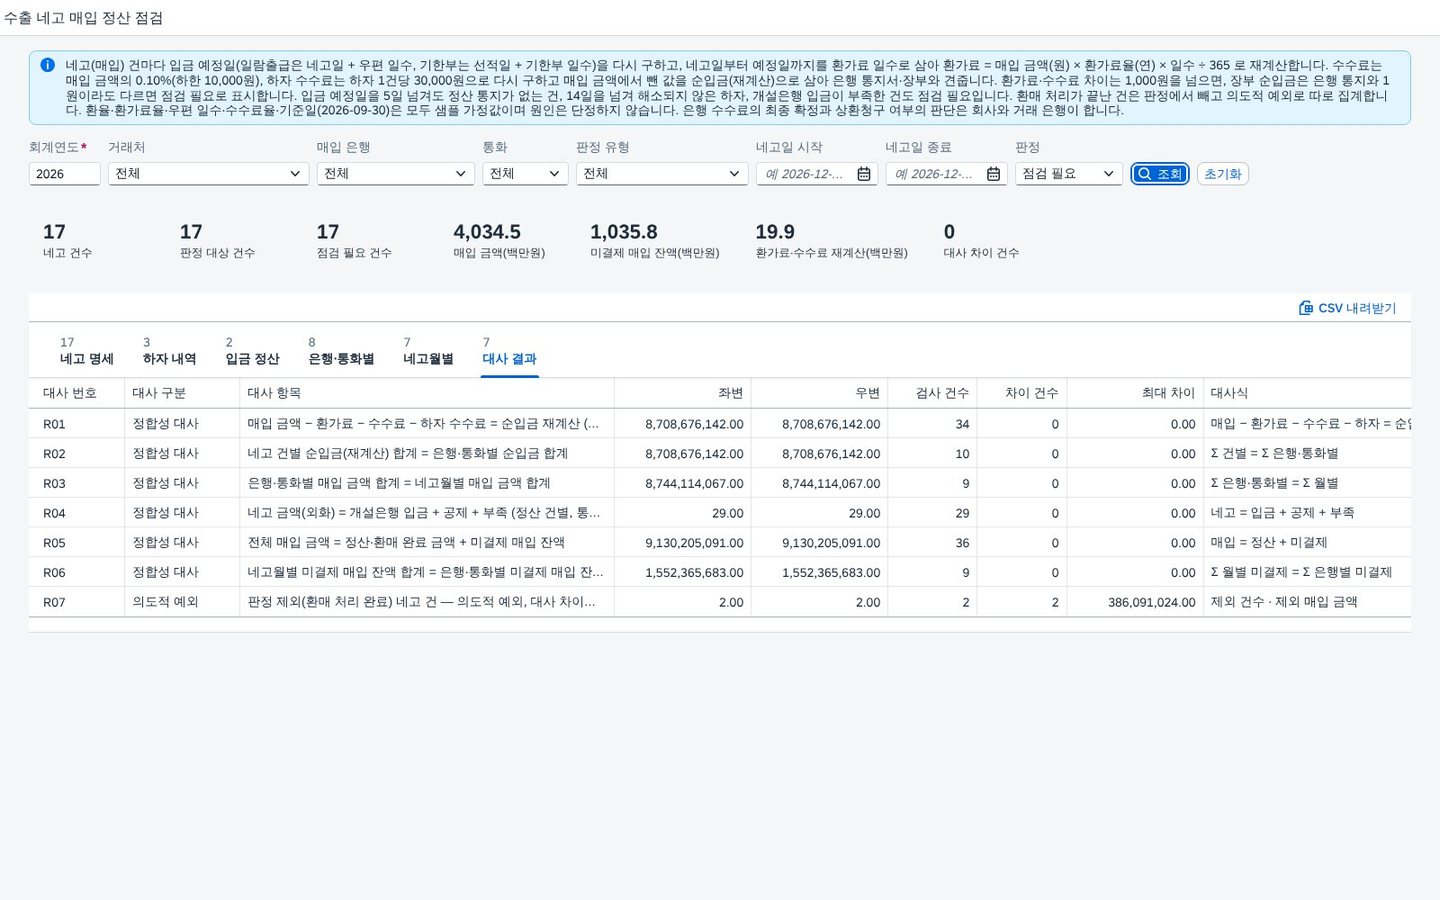Open calendar picker for 네고일 종료
Viewport: 1440px width, 900px height.
(993, 174)
